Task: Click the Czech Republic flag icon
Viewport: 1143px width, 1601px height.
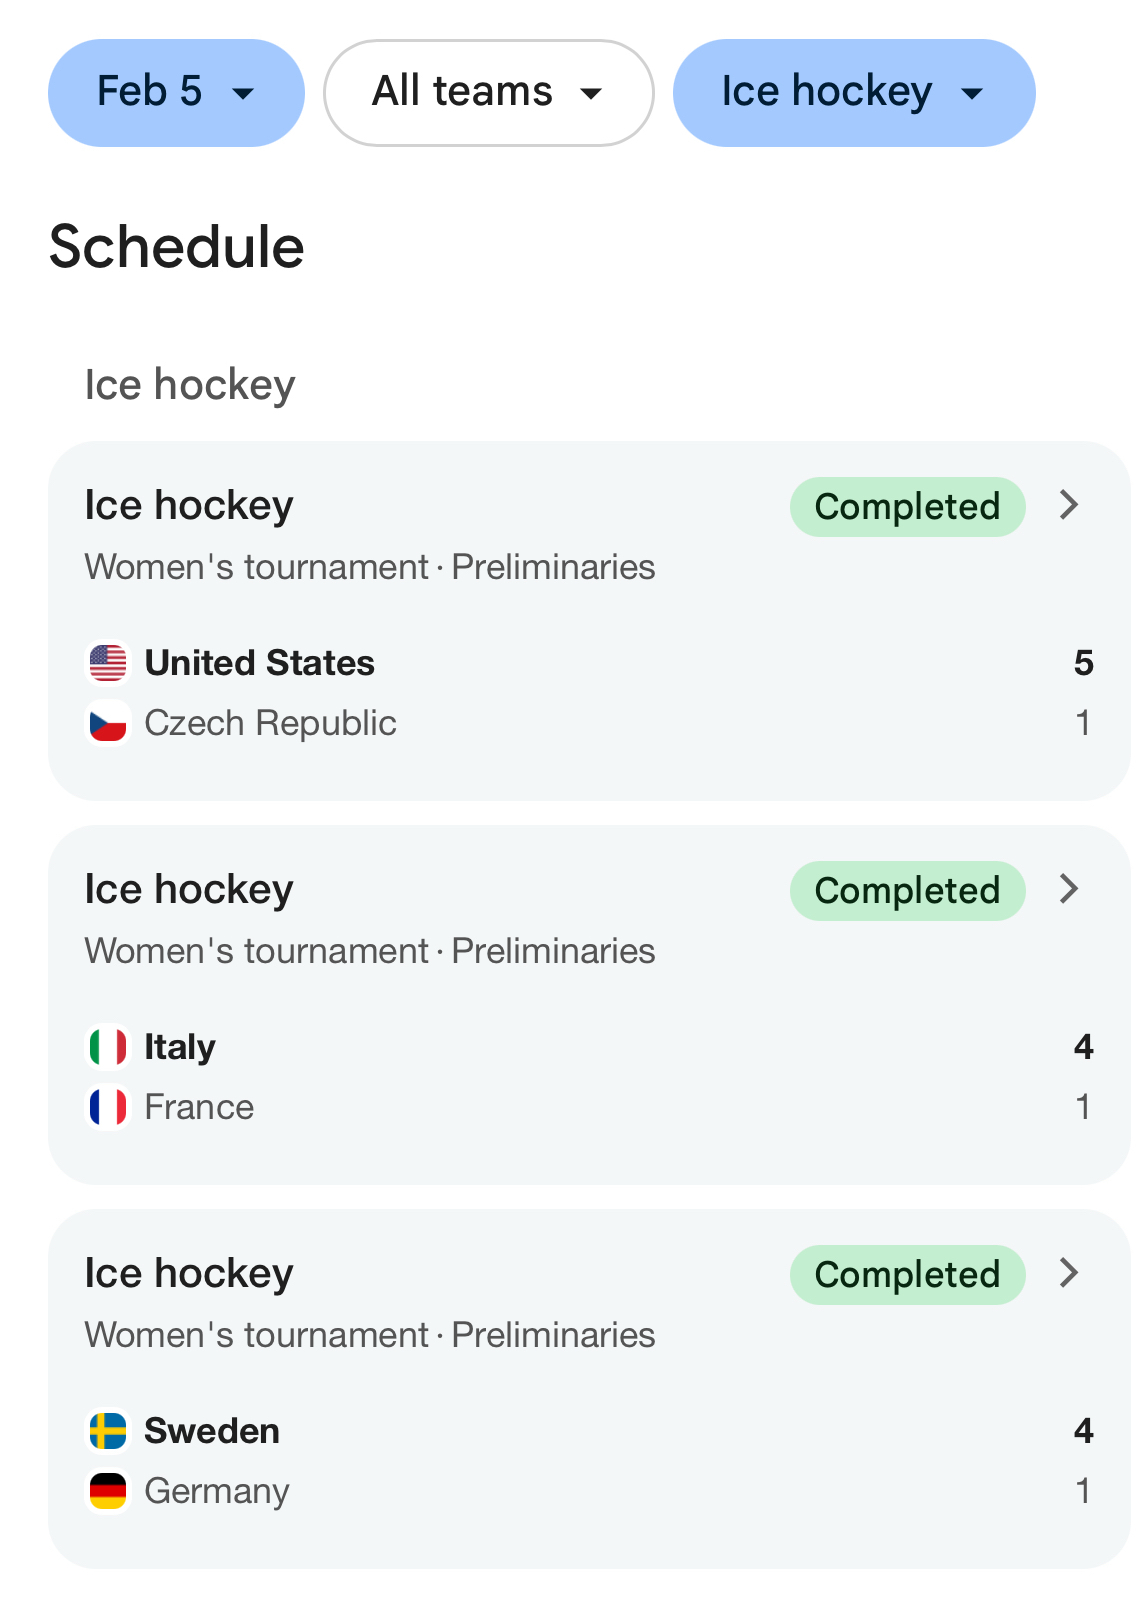Action: [x=108, y=723]
